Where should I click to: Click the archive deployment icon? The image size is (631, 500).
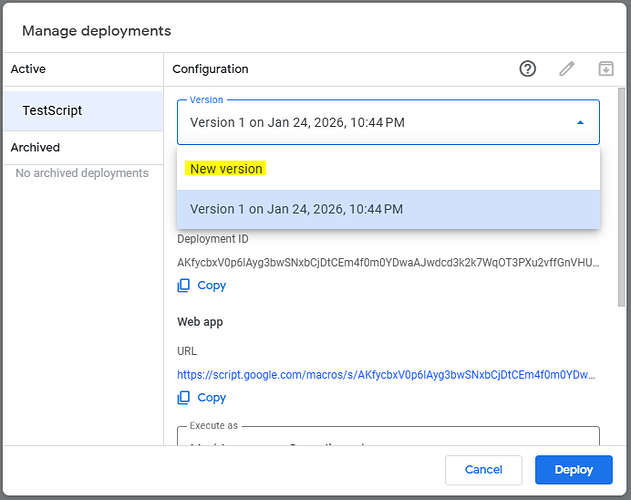click(x=605, y=69)
